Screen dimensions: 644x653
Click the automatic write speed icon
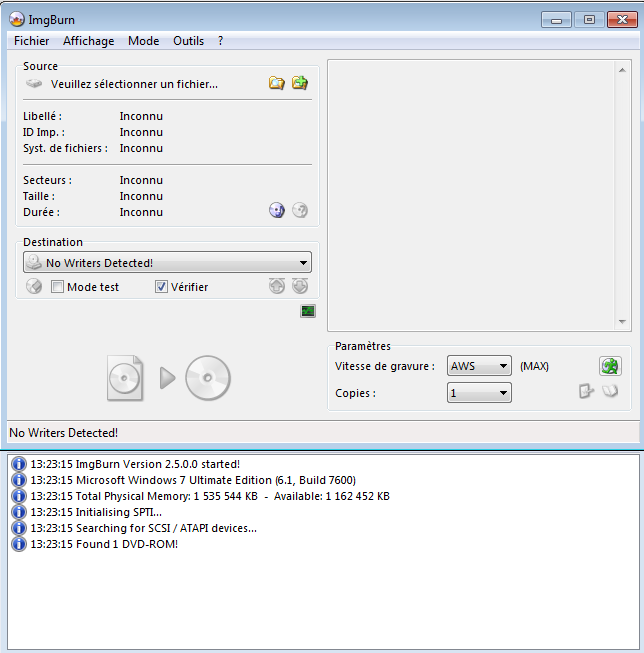pos(610,366)
